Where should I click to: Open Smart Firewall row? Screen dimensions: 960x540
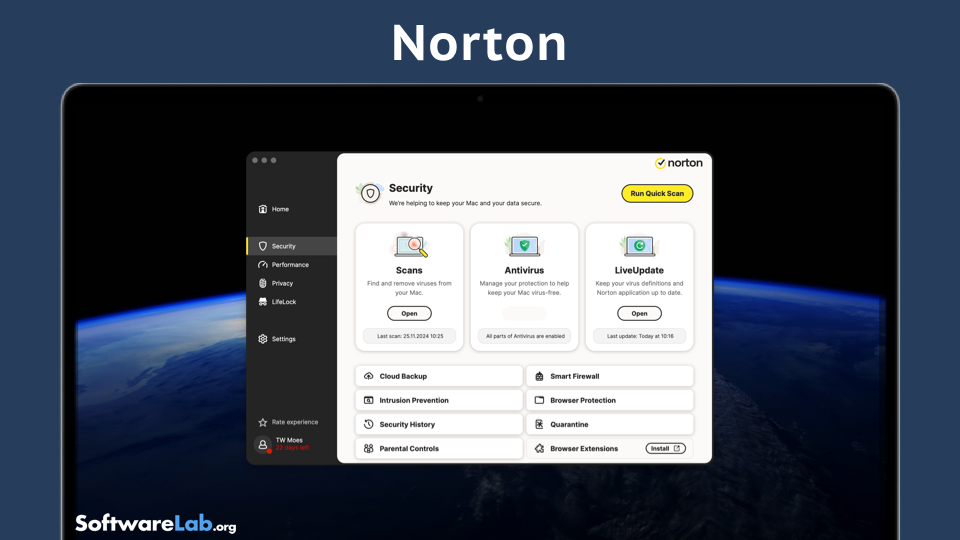pos(610,376)
